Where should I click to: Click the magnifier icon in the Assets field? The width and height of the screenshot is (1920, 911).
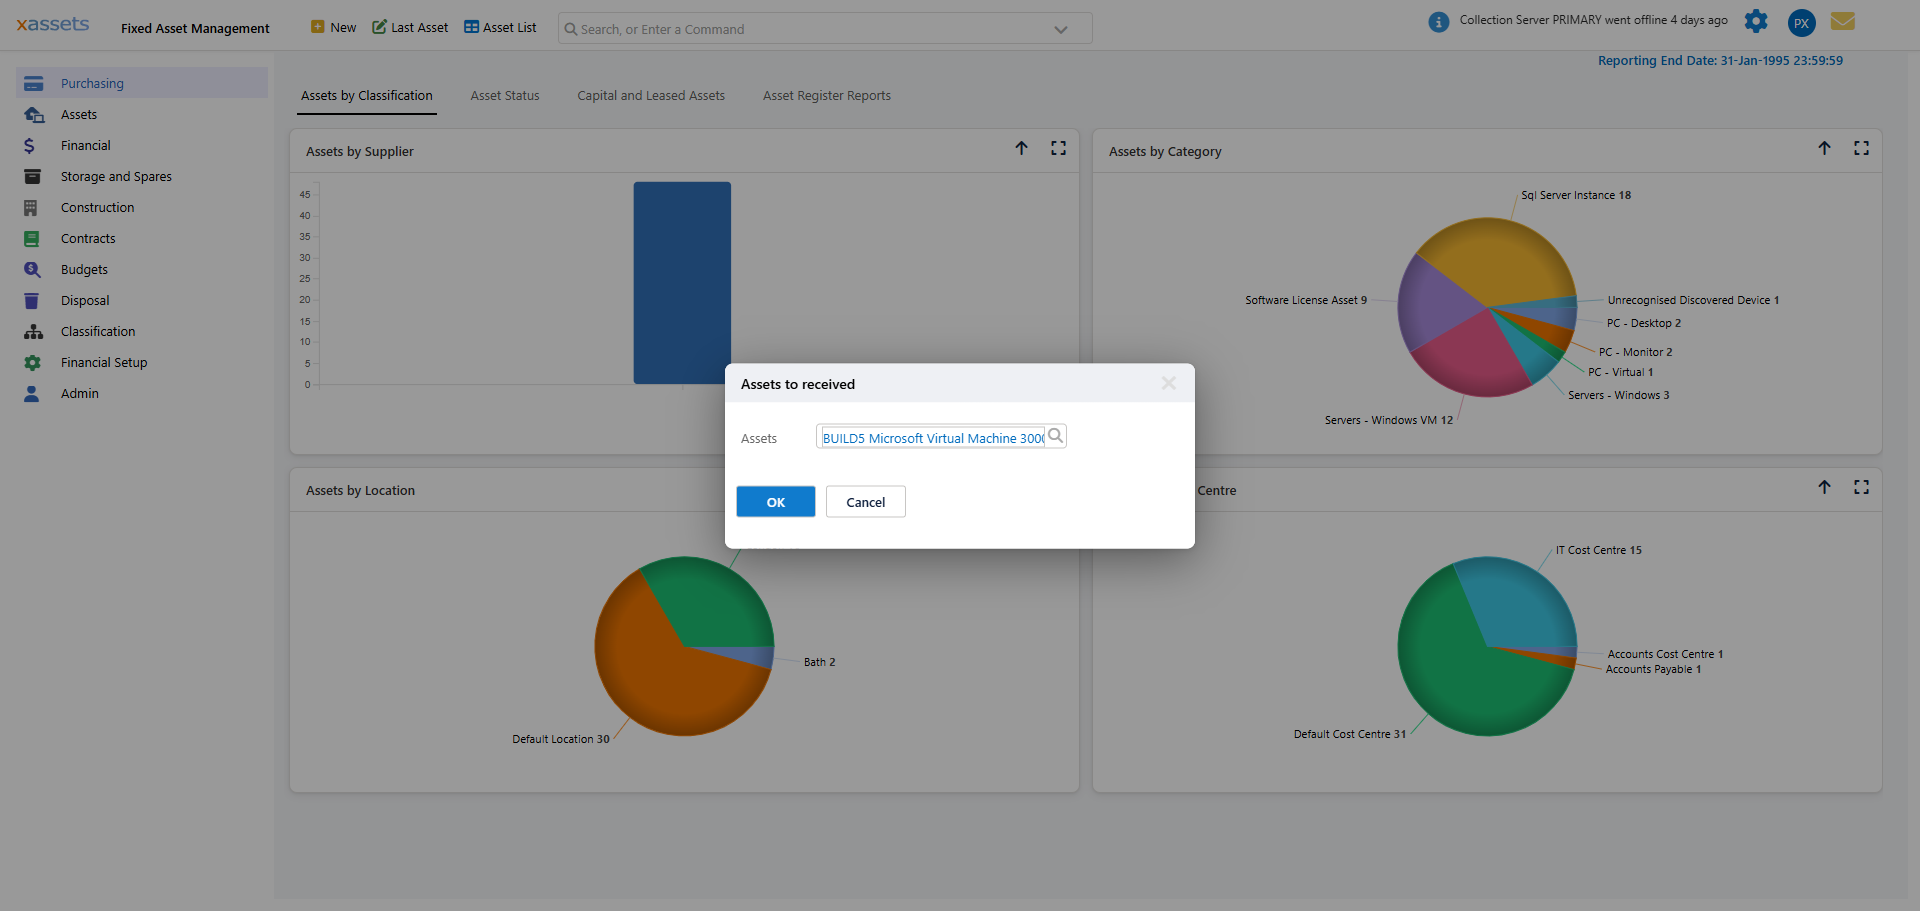[x=1056, y=435]
